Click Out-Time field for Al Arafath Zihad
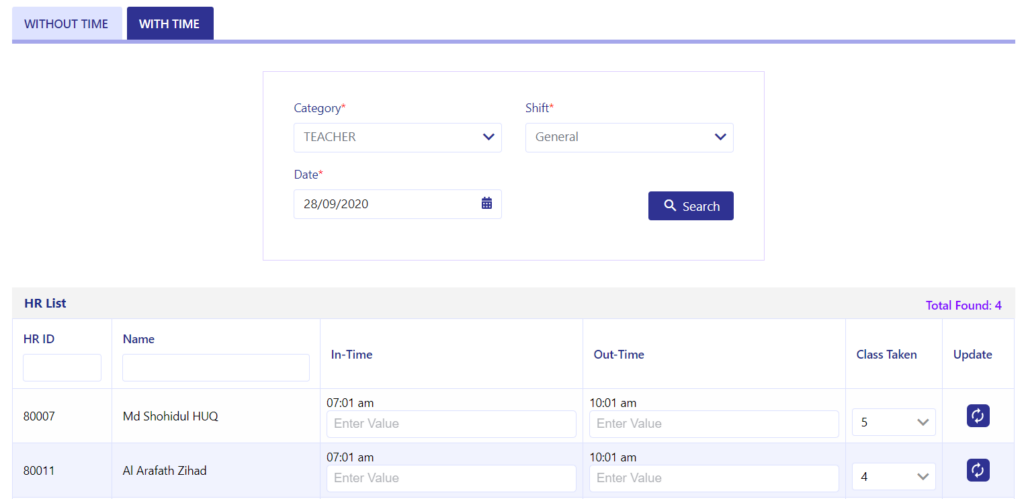 click(714, 478)
